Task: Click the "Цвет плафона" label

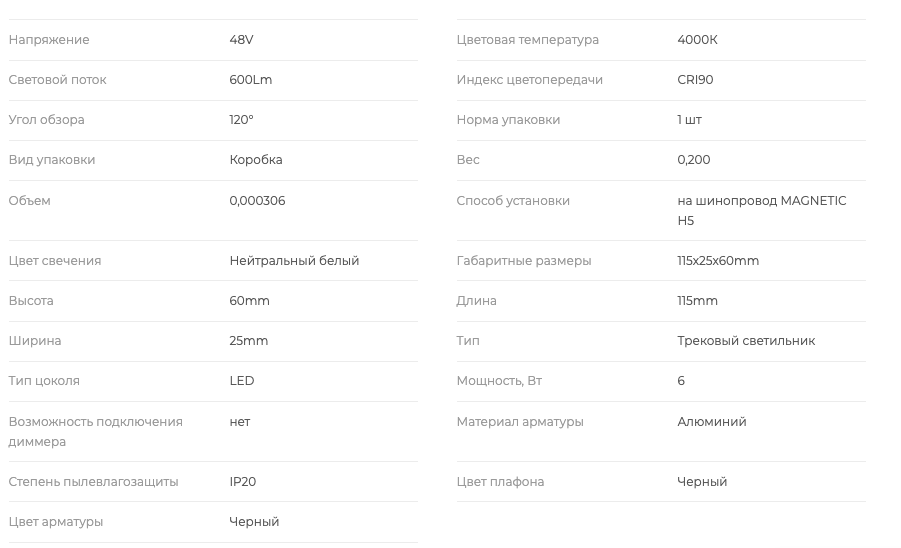Action: click(500, 482)
